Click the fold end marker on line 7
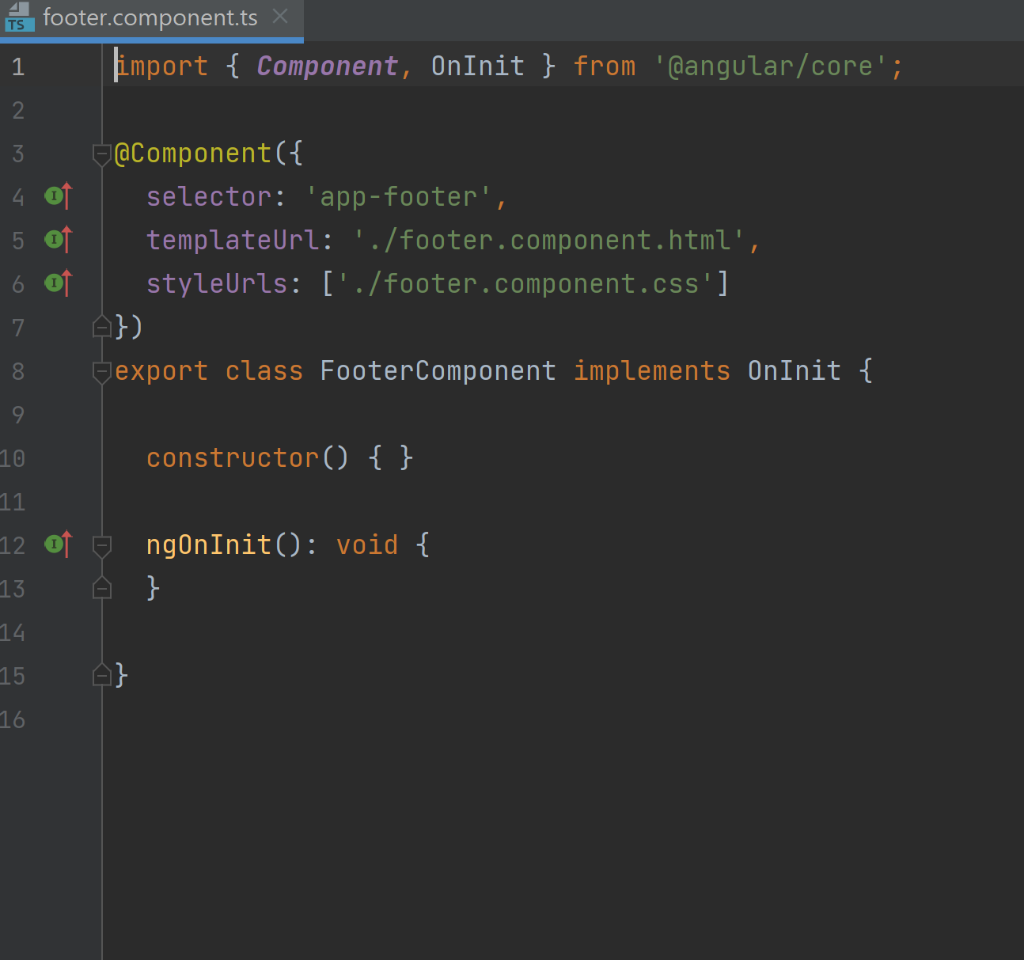Viewport: 1024px width, 960px height. [101, 327]
